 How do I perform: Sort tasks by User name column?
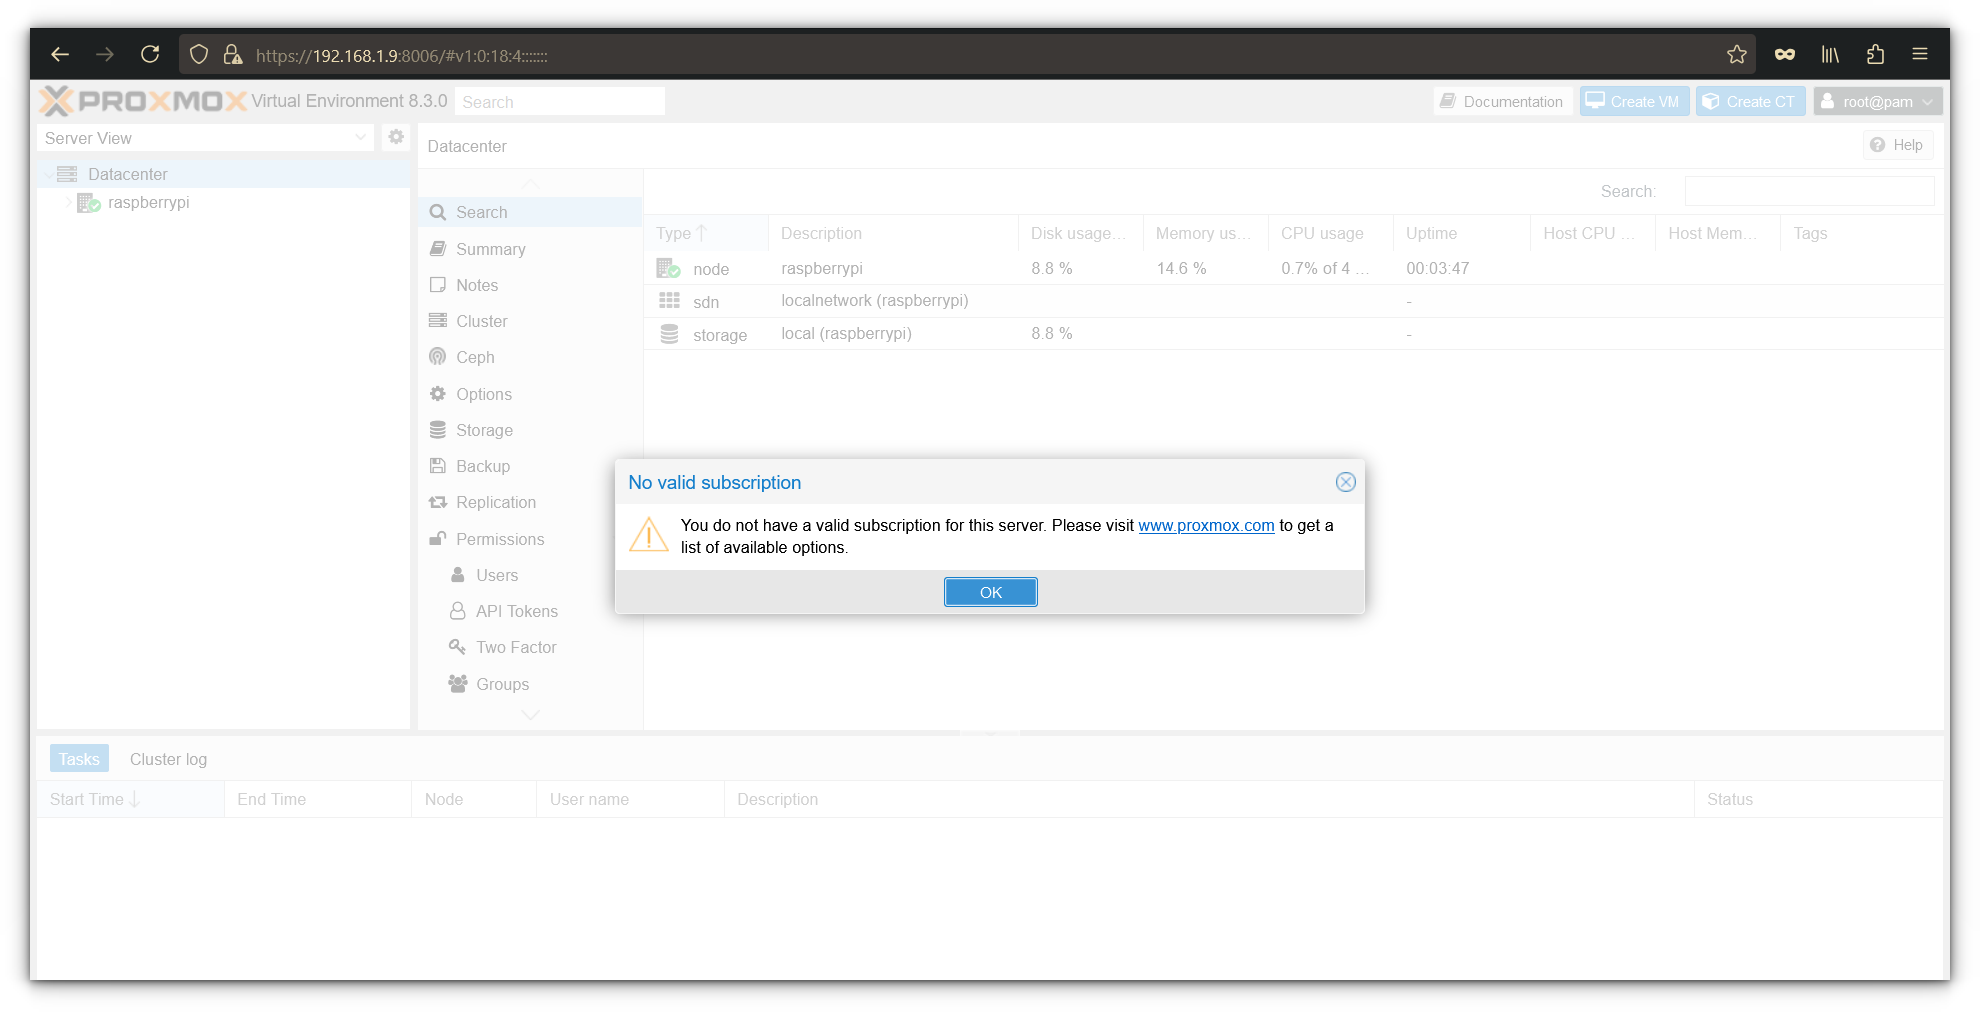[x=630, y=799]
